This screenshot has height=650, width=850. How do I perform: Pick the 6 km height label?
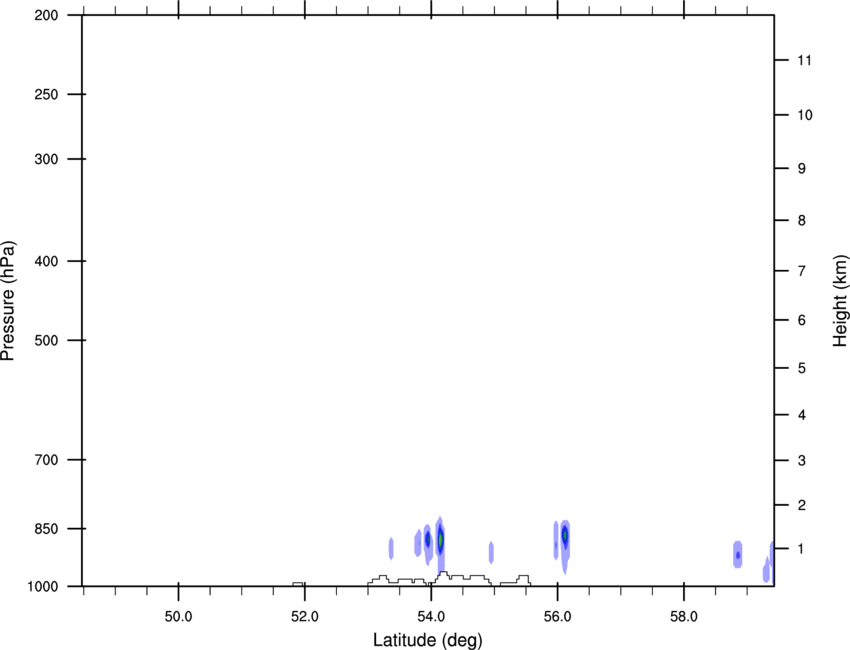click(x=801, y=320)
